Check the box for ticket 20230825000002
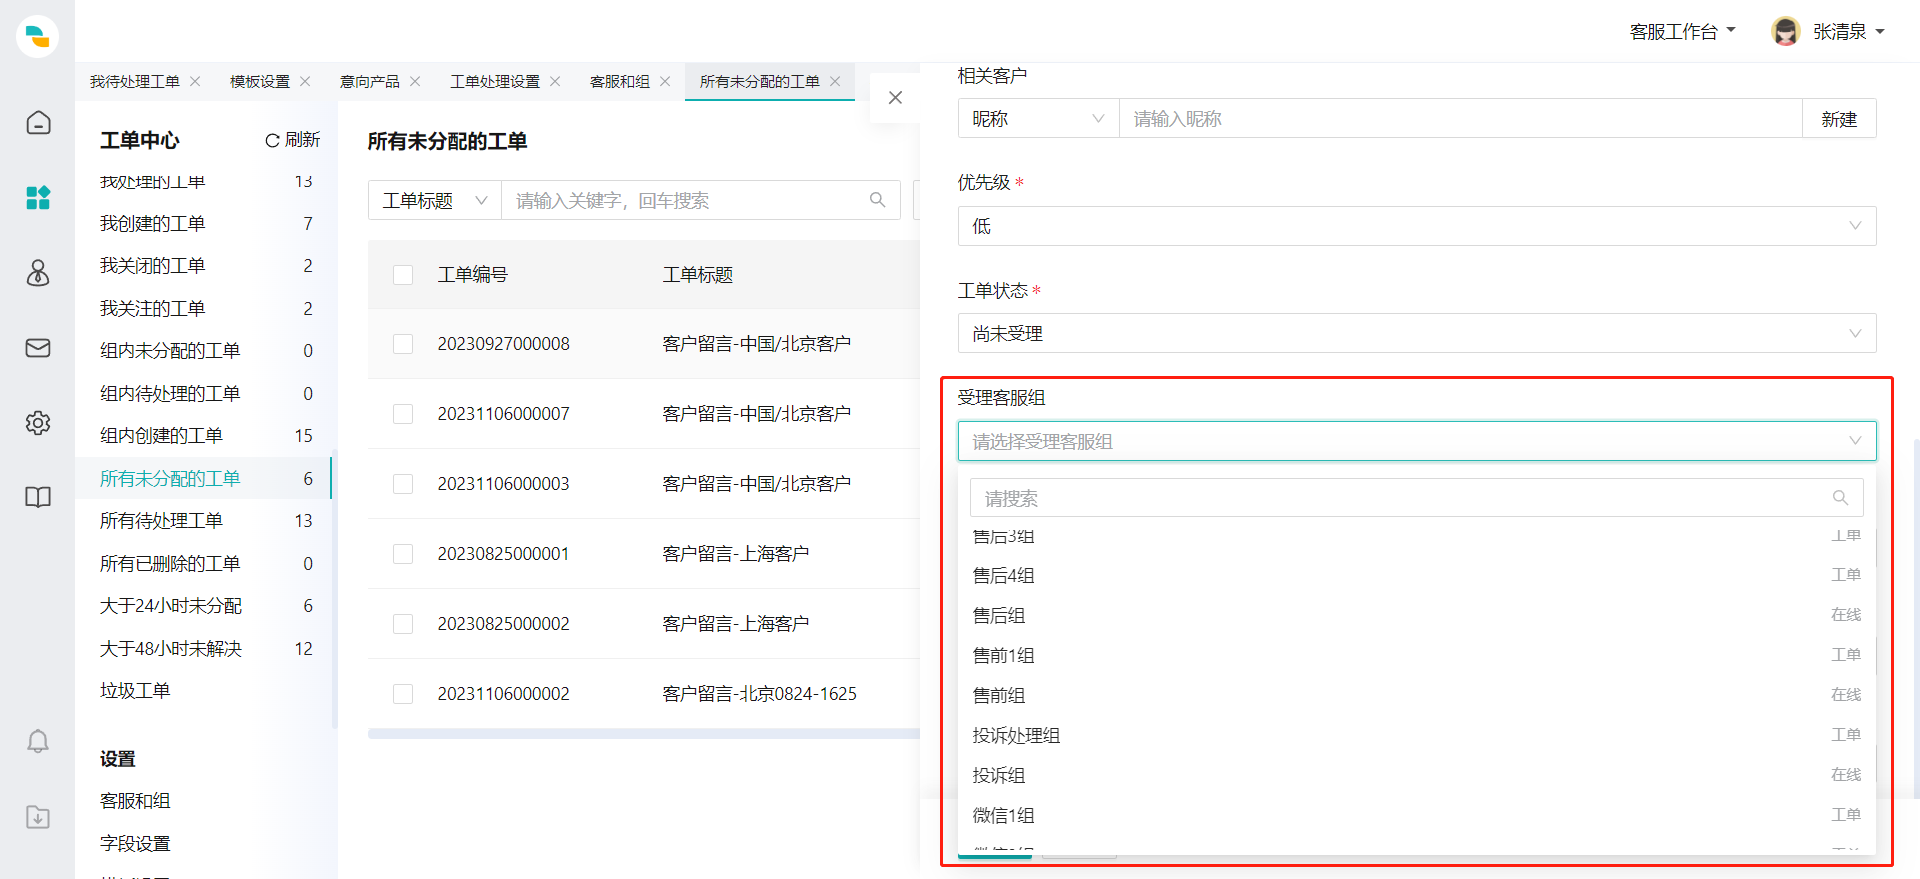Screen dimensions: 1920x879 coord(403,624)
